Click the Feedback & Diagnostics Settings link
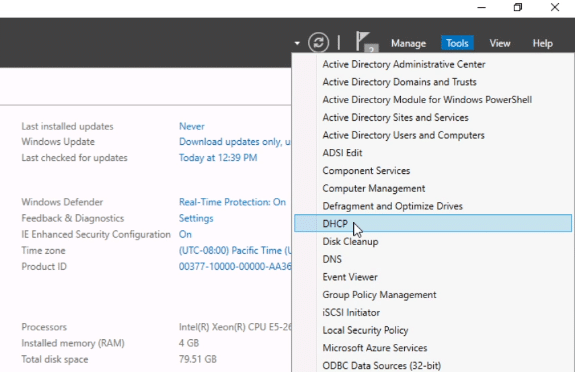This screenshot has height=372, width=575. tap(196, 218)
